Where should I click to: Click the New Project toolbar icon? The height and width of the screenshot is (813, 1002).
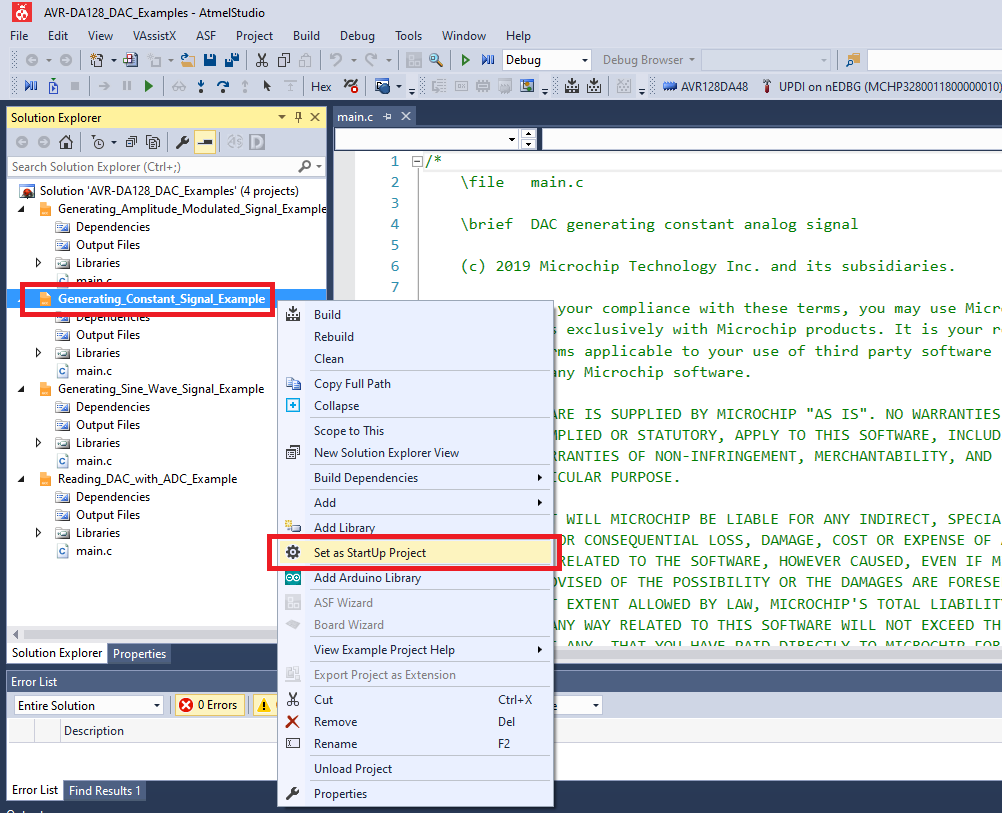(96, 60)
